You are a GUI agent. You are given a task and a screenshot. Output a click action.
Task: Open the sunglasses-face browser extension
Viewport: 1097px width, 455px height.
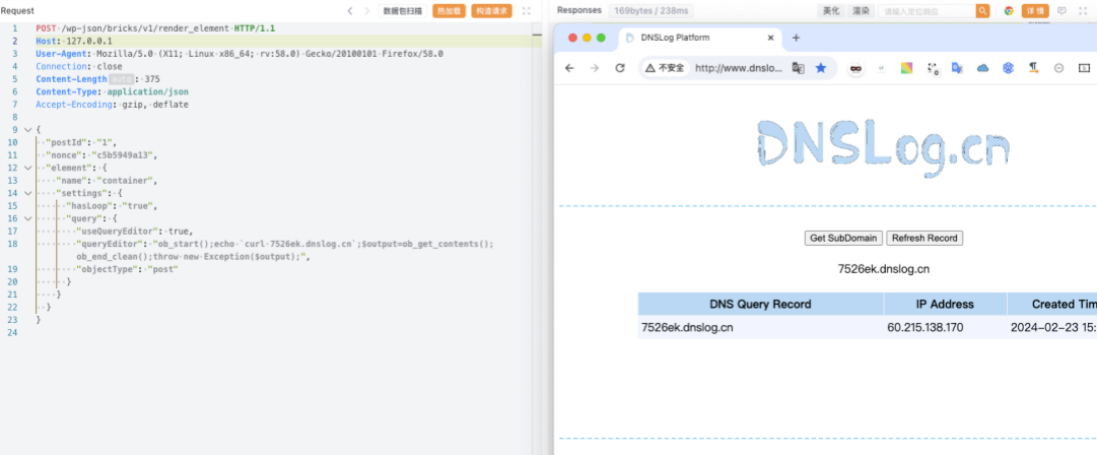pos(856,68)
